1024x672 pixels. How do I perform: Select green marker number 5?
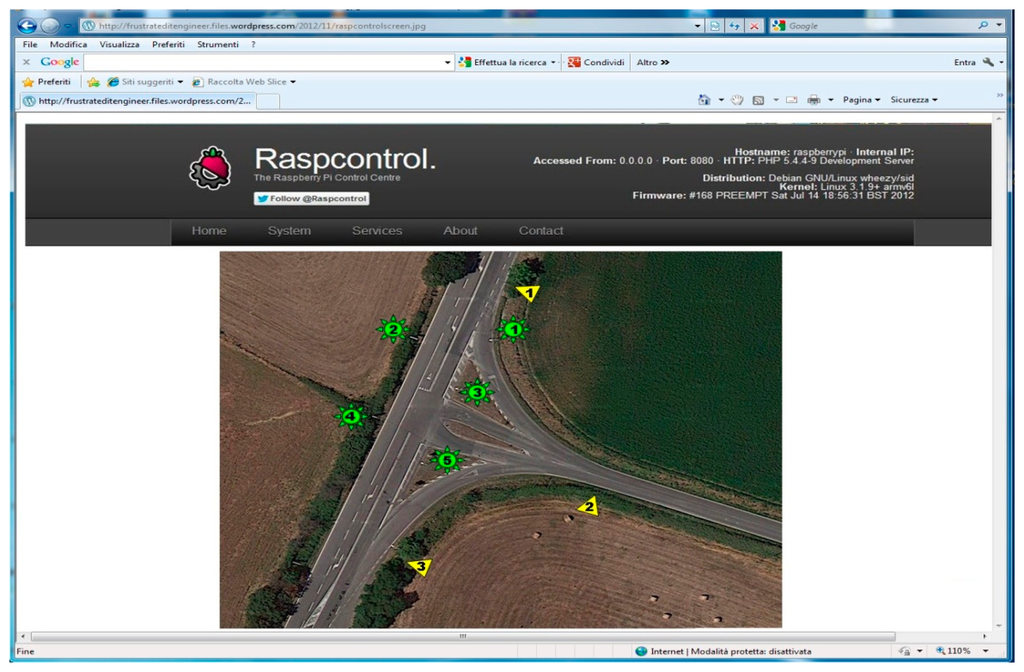[x=447, y=460]
